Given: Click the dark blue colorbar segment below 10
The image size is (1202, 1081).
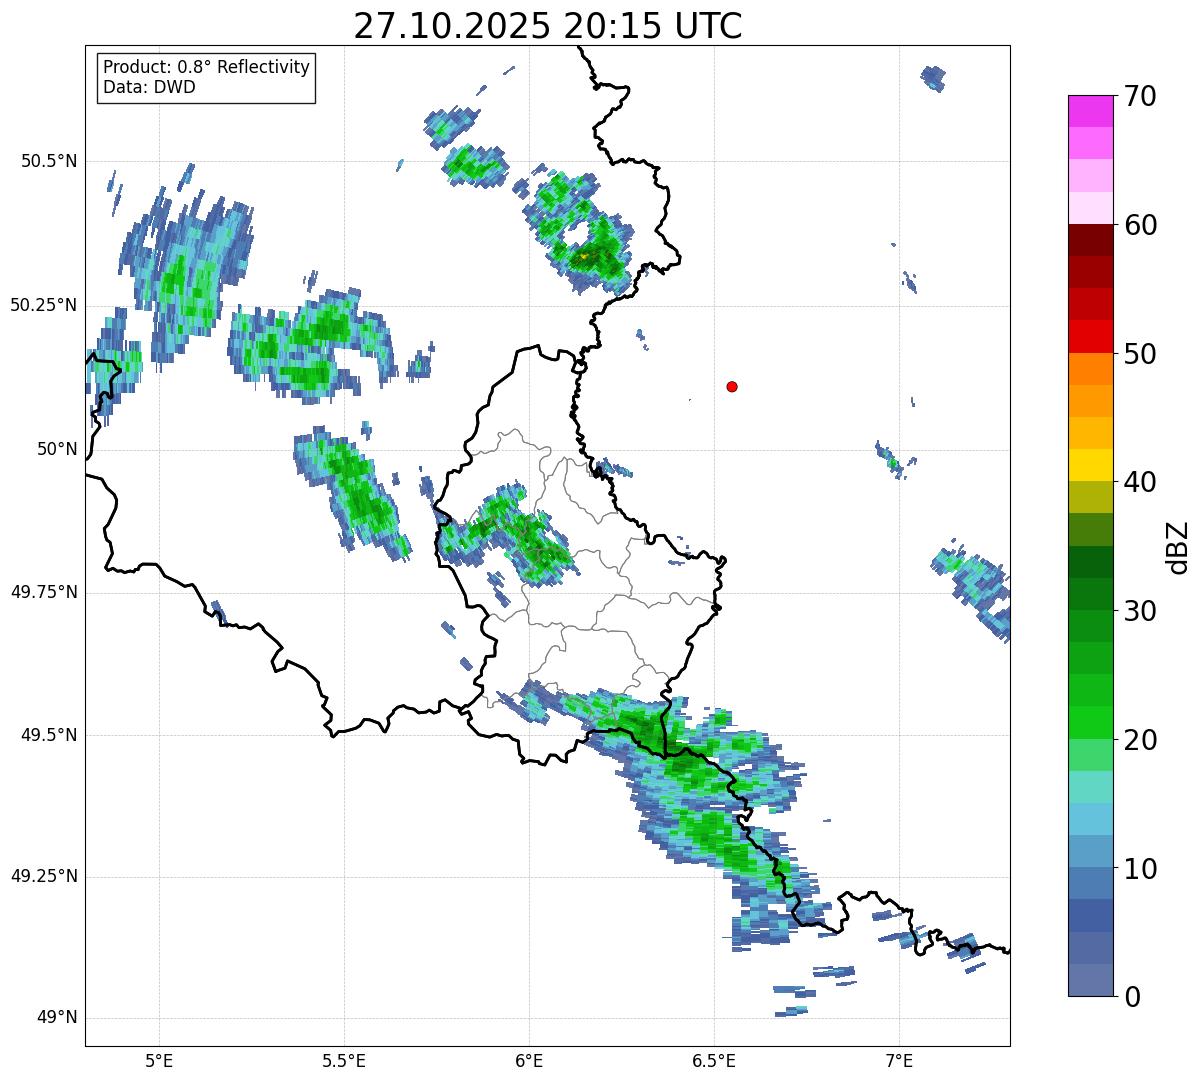Looking at the screenshot, I should 1091,915.
